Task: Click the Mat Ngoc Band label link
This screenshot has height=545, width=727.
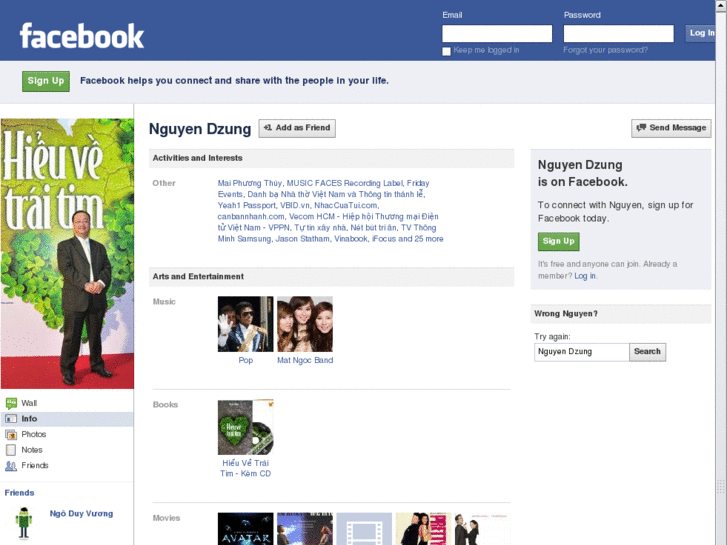Action: click(305, 360)
